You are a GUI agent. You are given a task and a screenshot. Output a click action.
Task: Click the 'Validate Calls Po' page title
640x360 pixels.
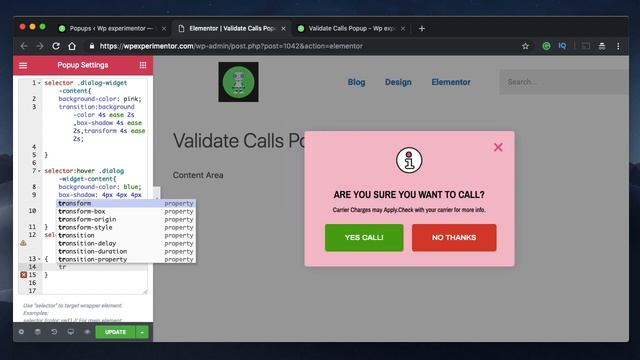coord(239,141)
